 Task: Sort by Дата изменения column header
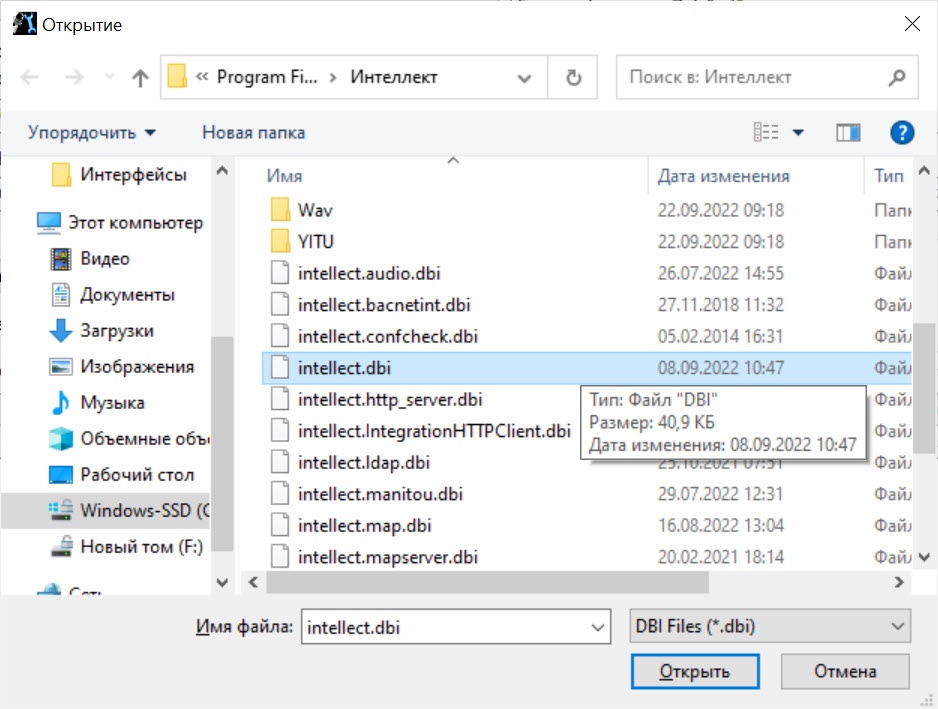click(x=723, y=176)
